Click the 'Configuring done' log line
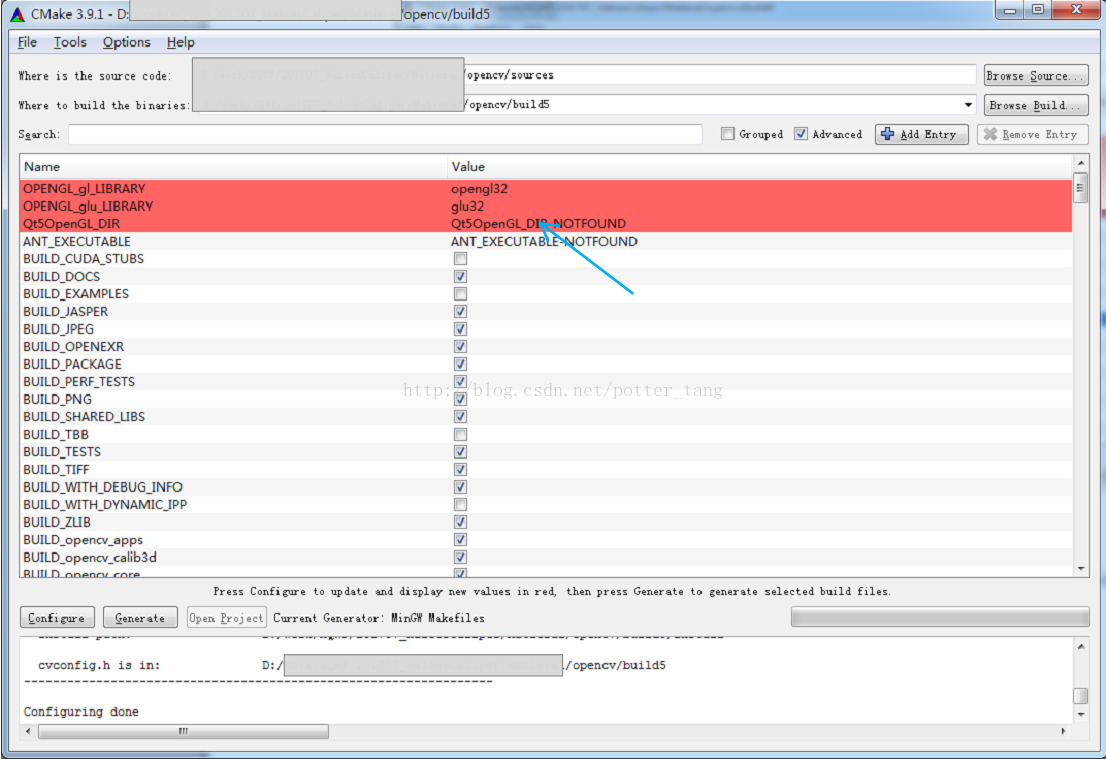Viewport: 1106px width, 759px height. coord(81,712)
